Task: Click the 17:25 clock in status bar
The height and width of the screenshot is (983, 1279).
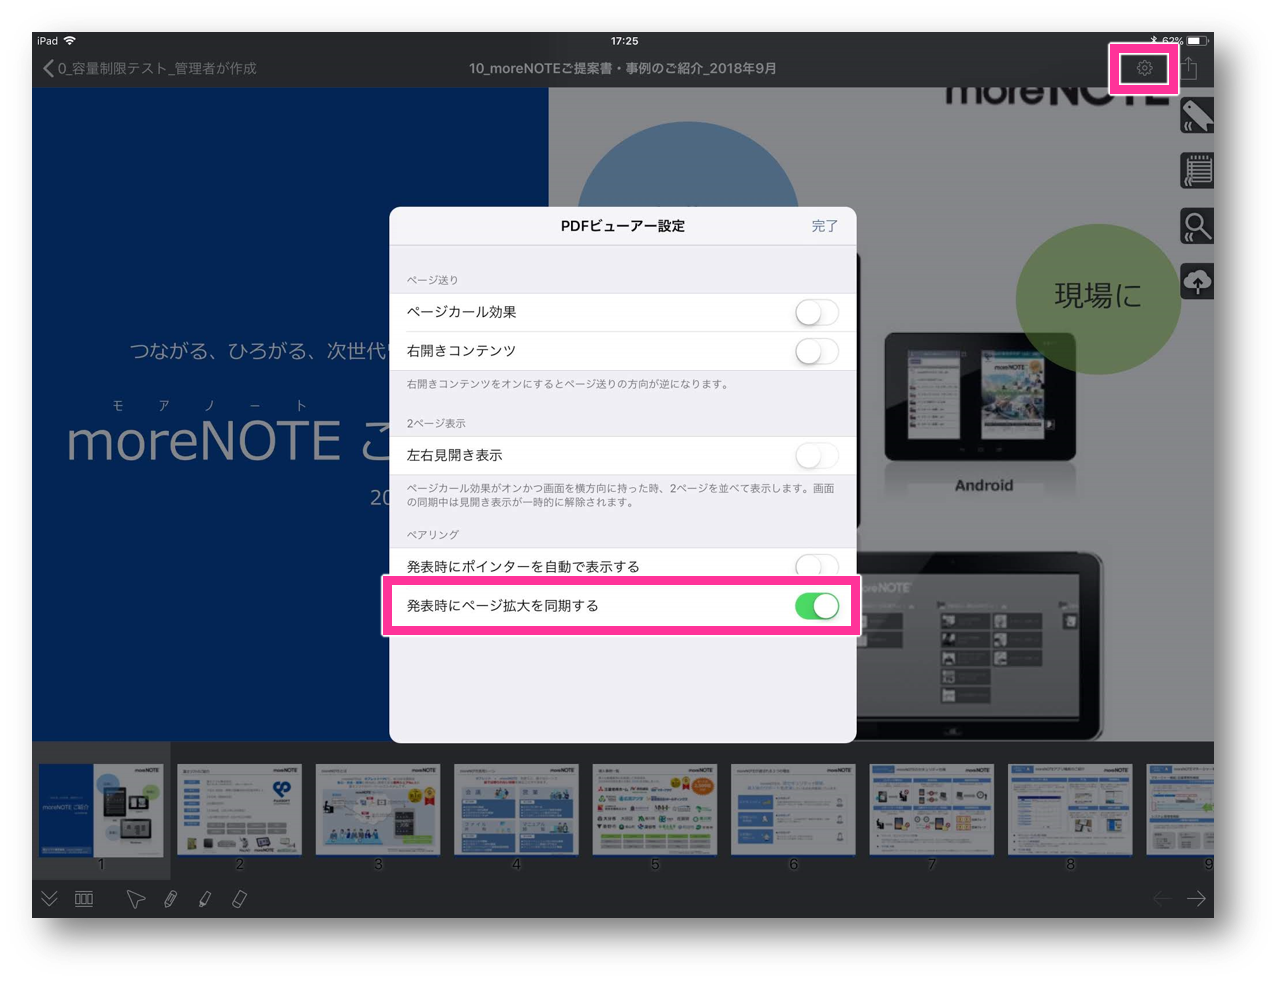Action: (x=624, y=41)
